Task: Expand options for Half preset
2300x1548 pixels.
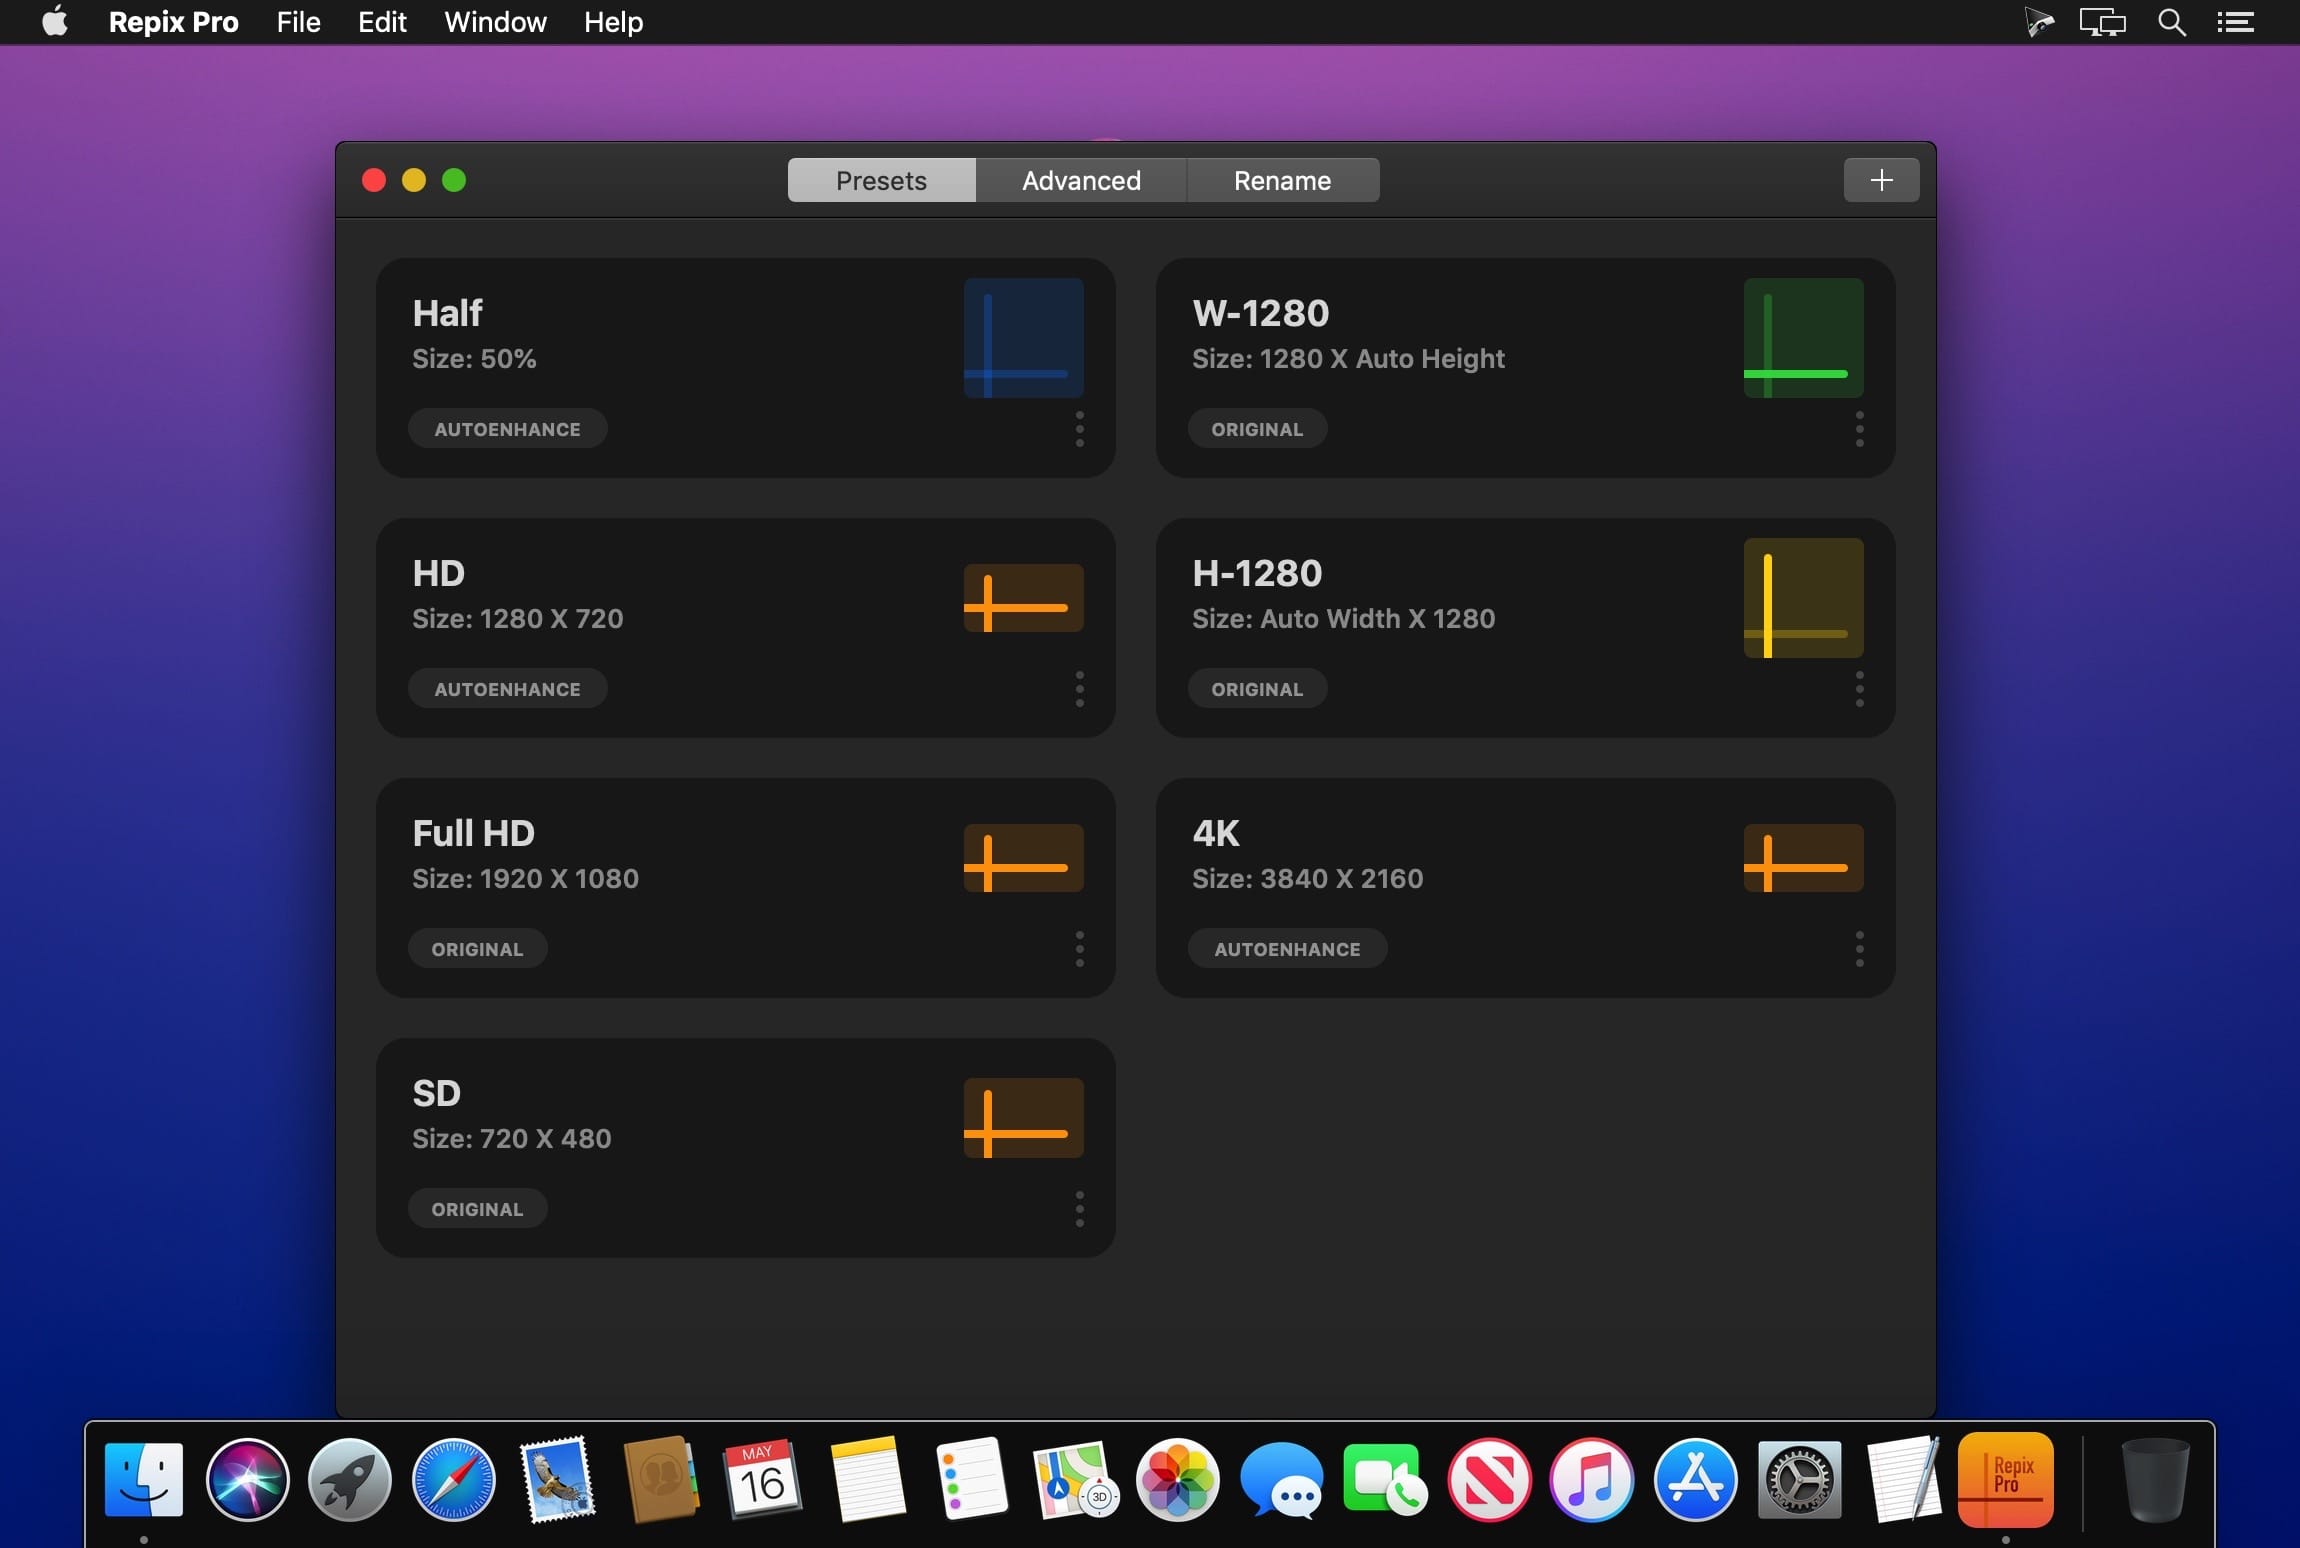Action: pyautogui.click(x=1079, y=425)
